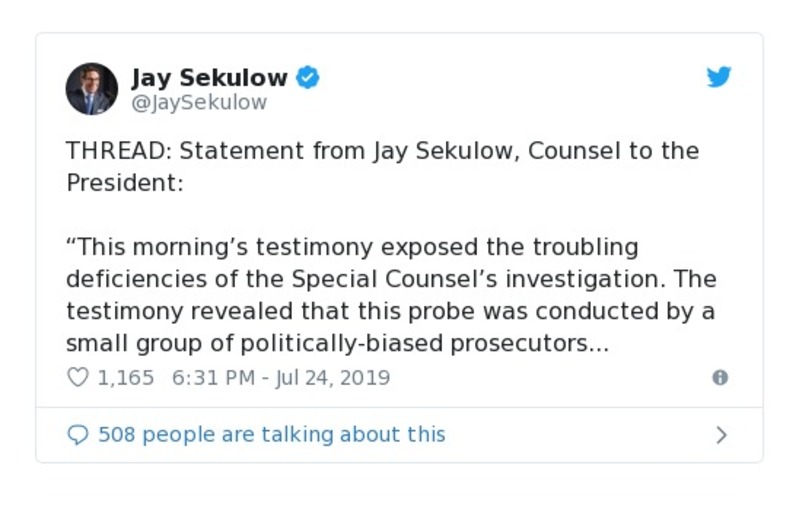Open '508 people are talking about this'

point(271,435)
